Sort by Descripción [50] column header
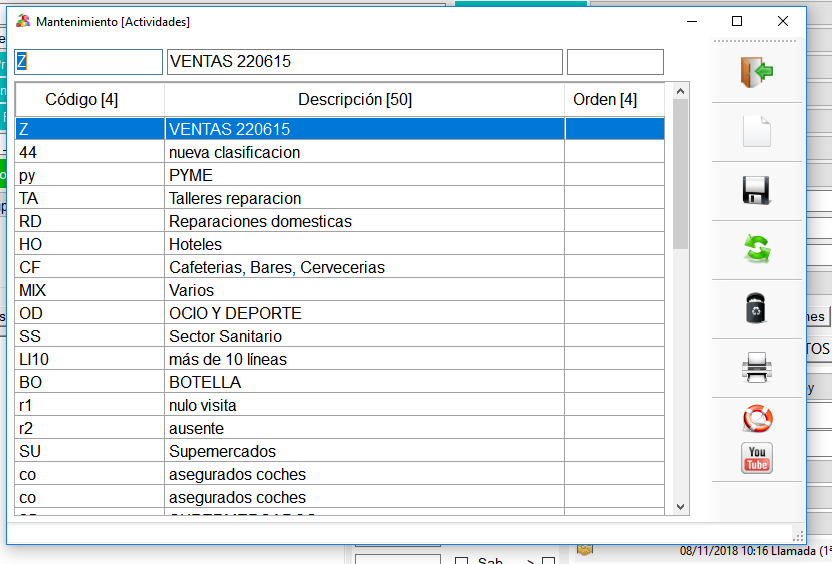Viewport: 832px width, 564px height. coord(365,100)
